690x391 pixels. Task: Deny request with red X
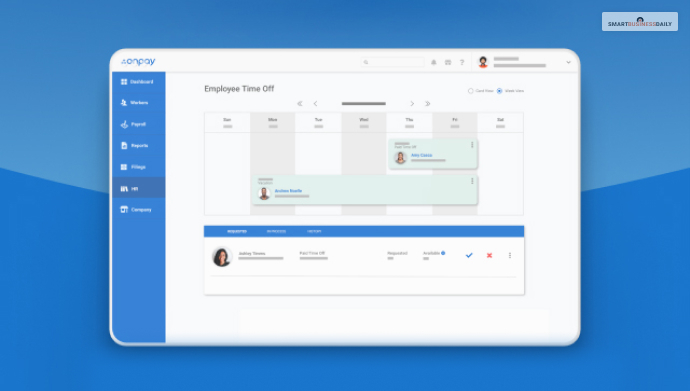[489, 256]
